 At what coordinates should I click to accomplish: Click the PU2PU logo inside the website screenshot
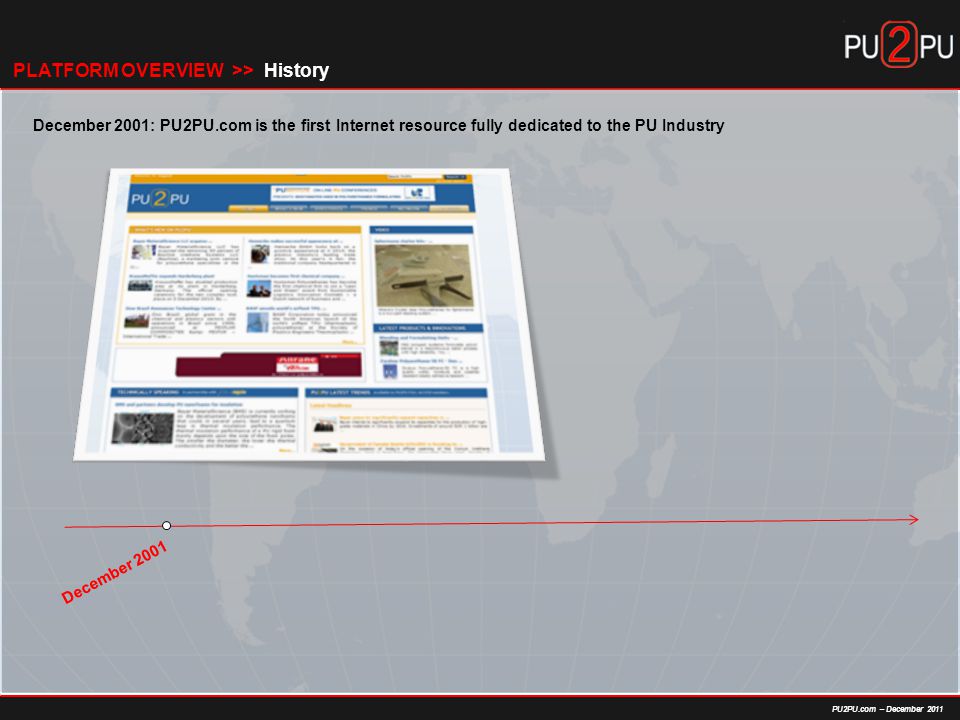160,198
